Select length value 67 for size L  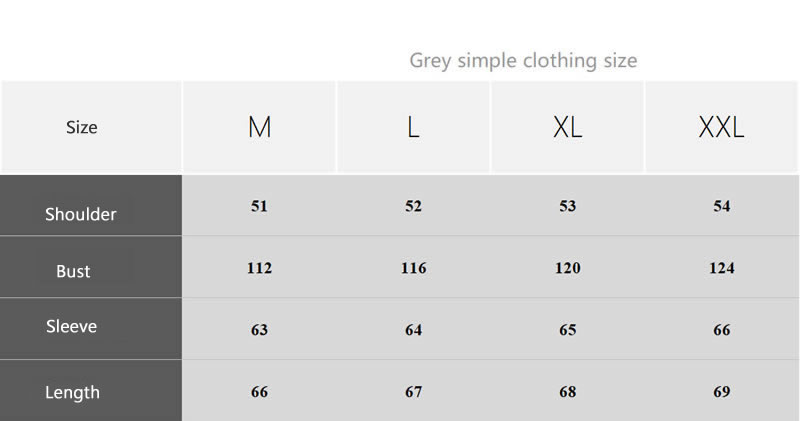click(x=413, y=392)
